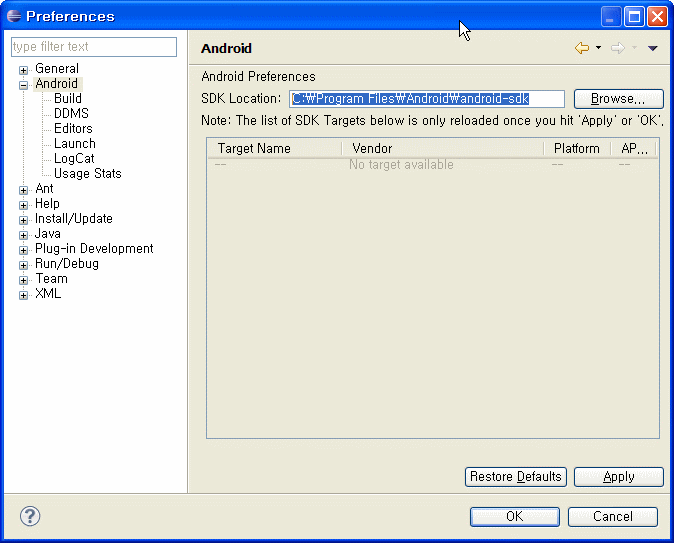
Task: Expand the Ant tree node
Action: [x=23, y=190]
